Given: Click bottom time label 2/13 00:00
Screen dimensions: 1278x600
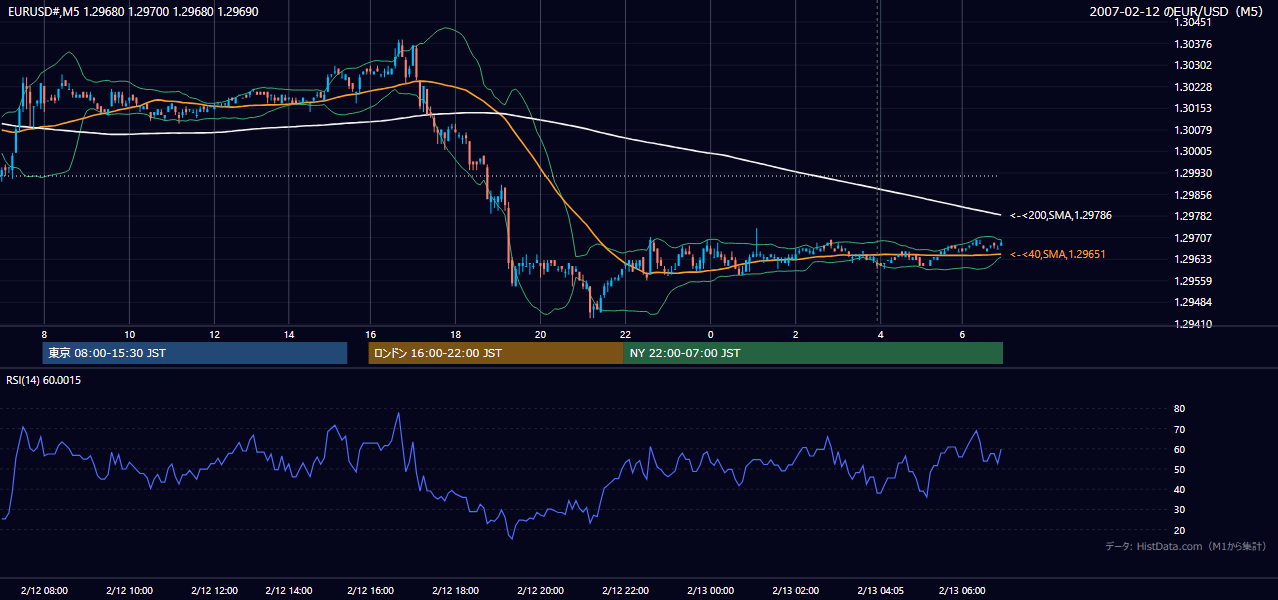Looking at the screenshot, I should 710,590.
